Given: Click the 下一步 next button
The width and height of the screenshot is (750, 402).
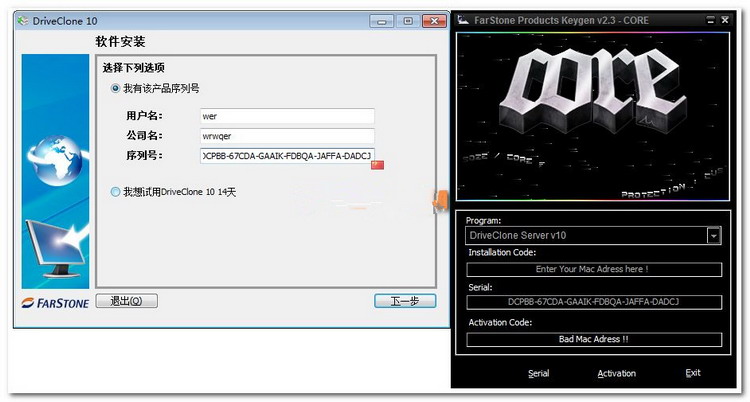Looking at the screenshot, I should (405, 301).
